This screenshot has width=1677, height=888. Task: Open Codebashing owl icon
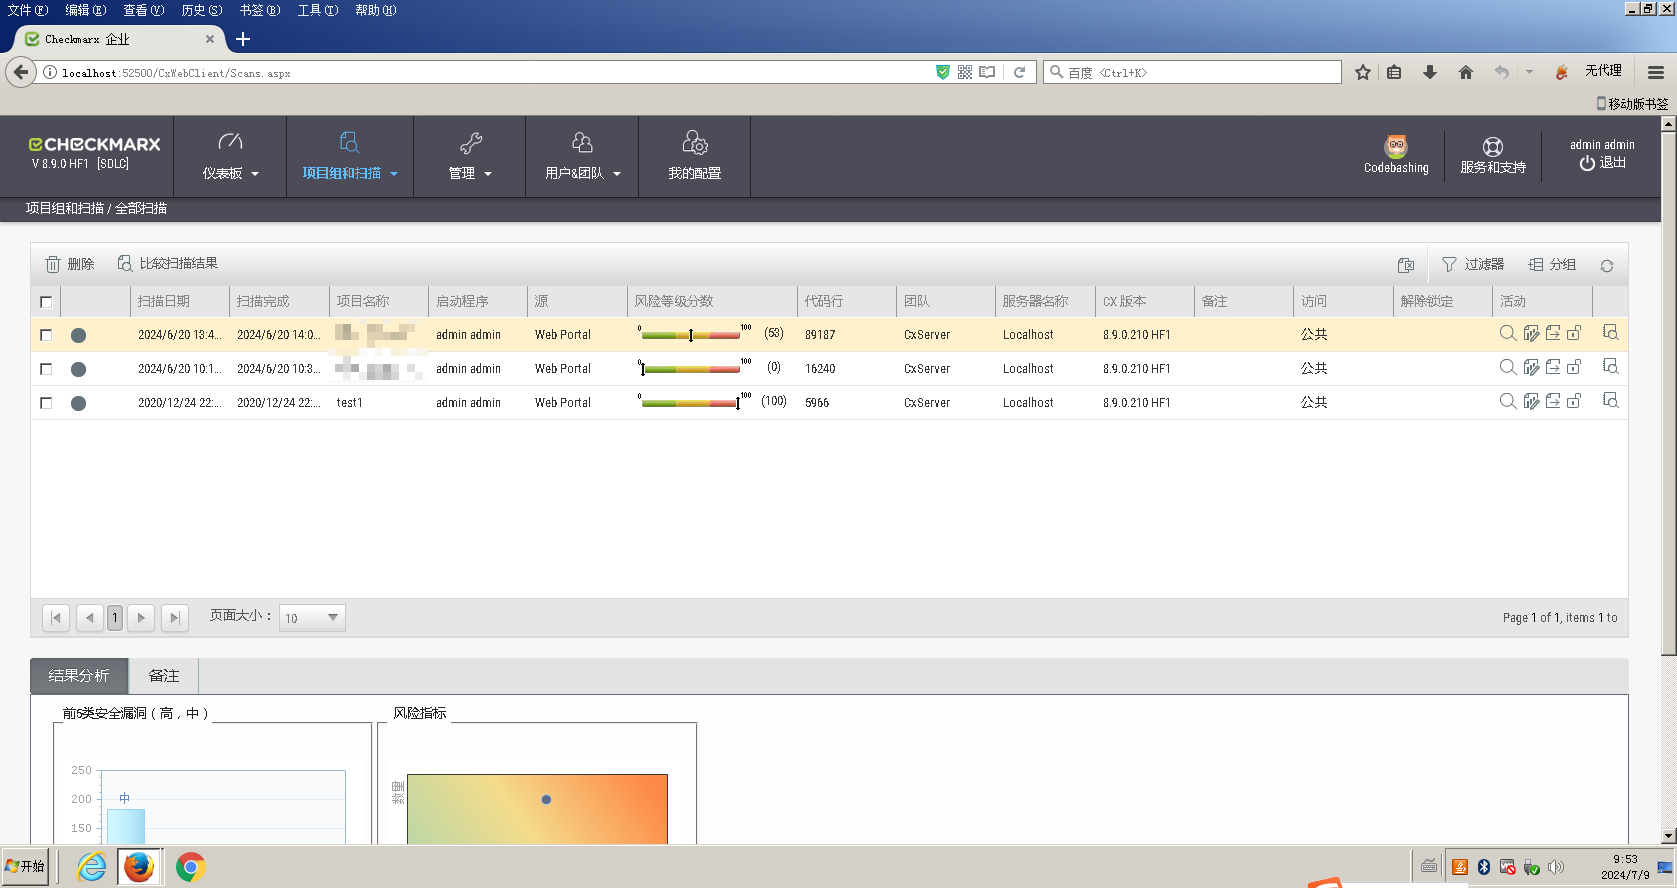1396,146
